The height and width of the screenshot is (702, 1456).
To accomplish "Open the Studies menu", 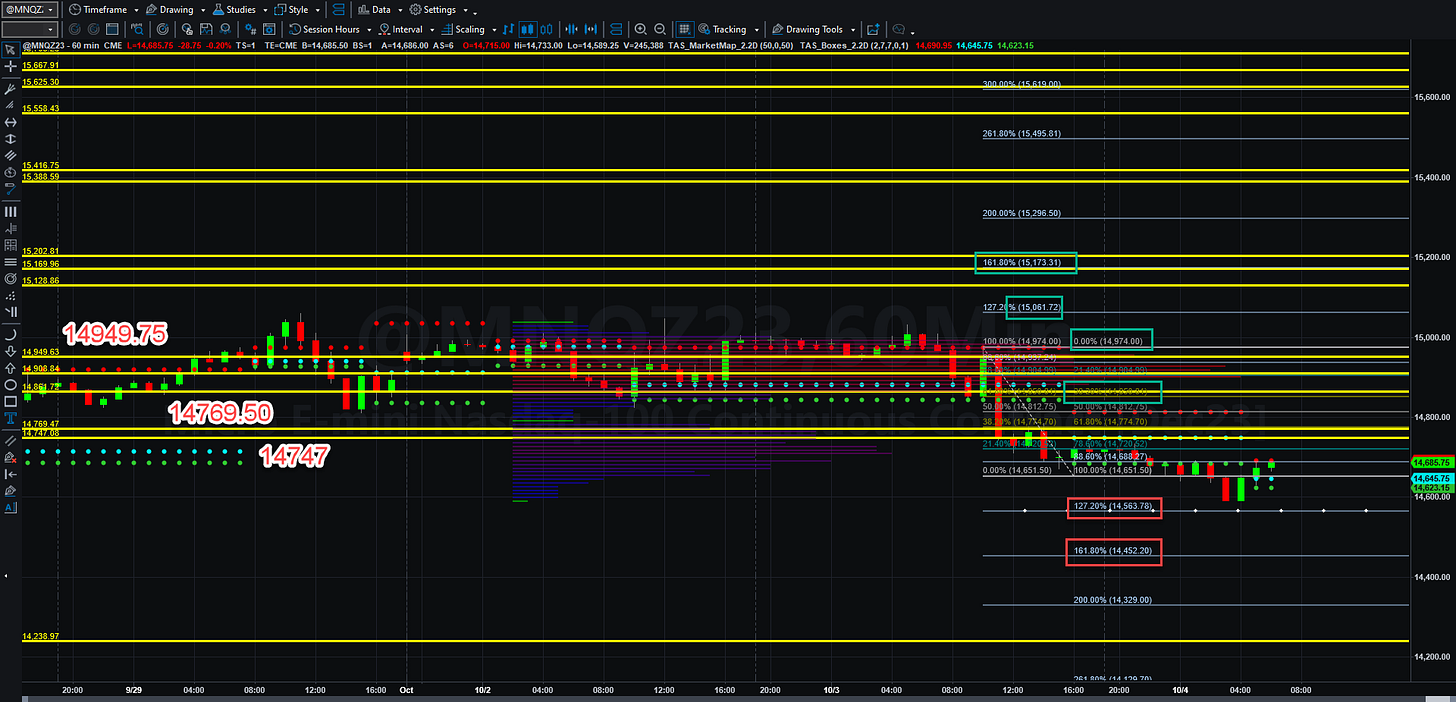I will click(238, 9).
